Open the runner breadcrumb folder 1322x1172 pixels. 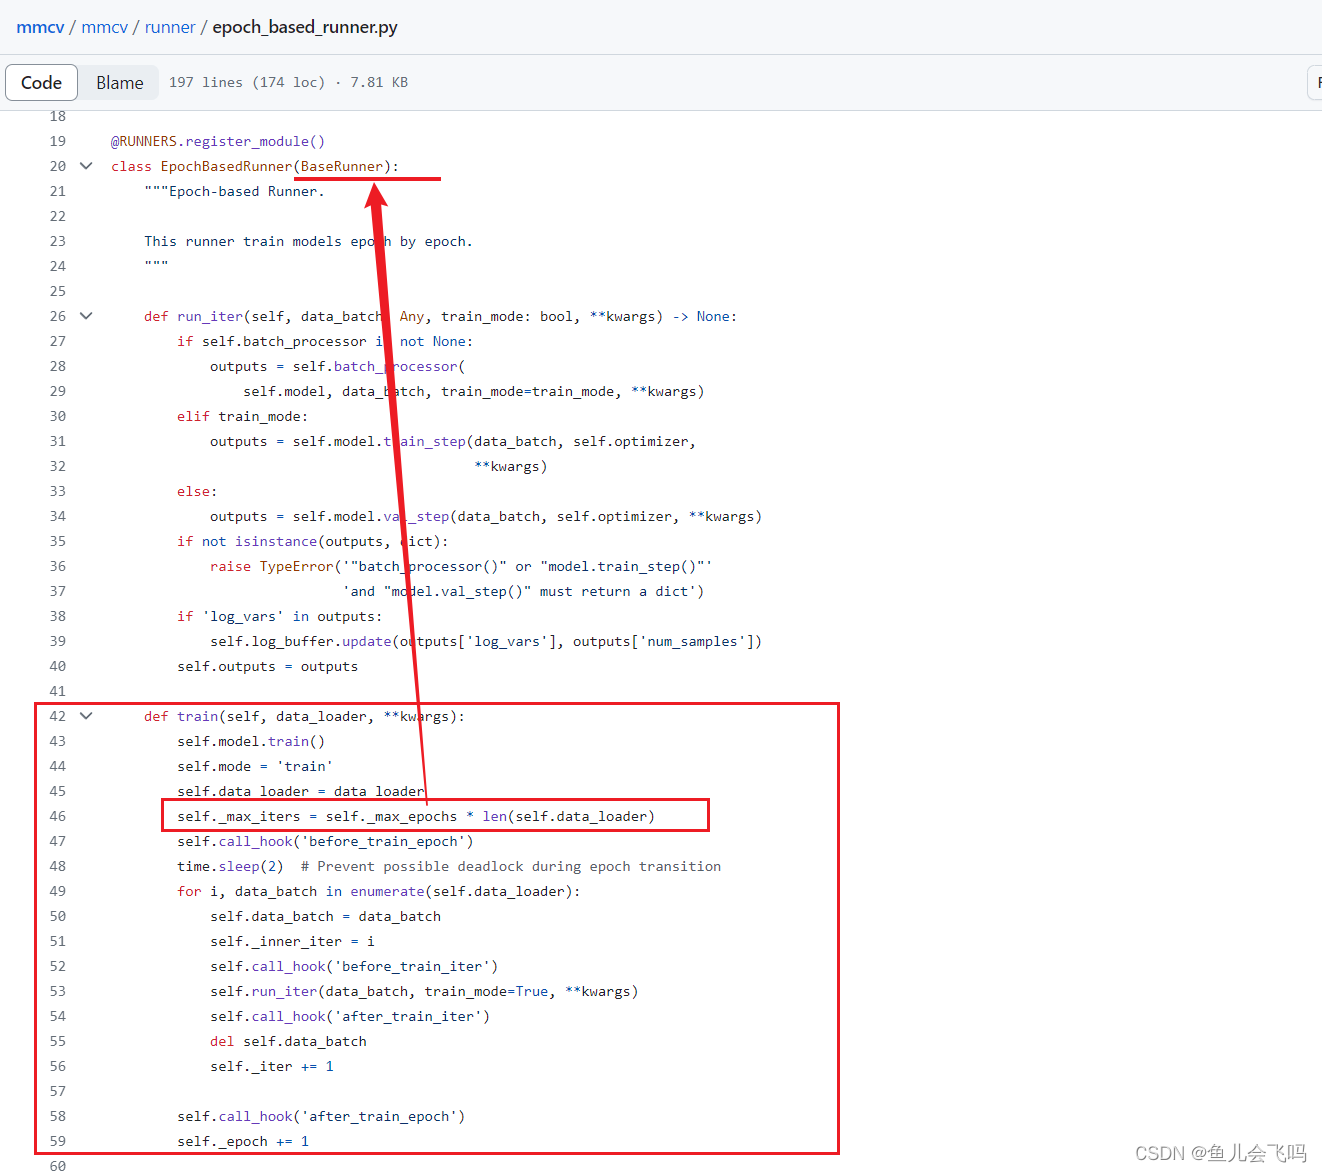tap(170, 27)
